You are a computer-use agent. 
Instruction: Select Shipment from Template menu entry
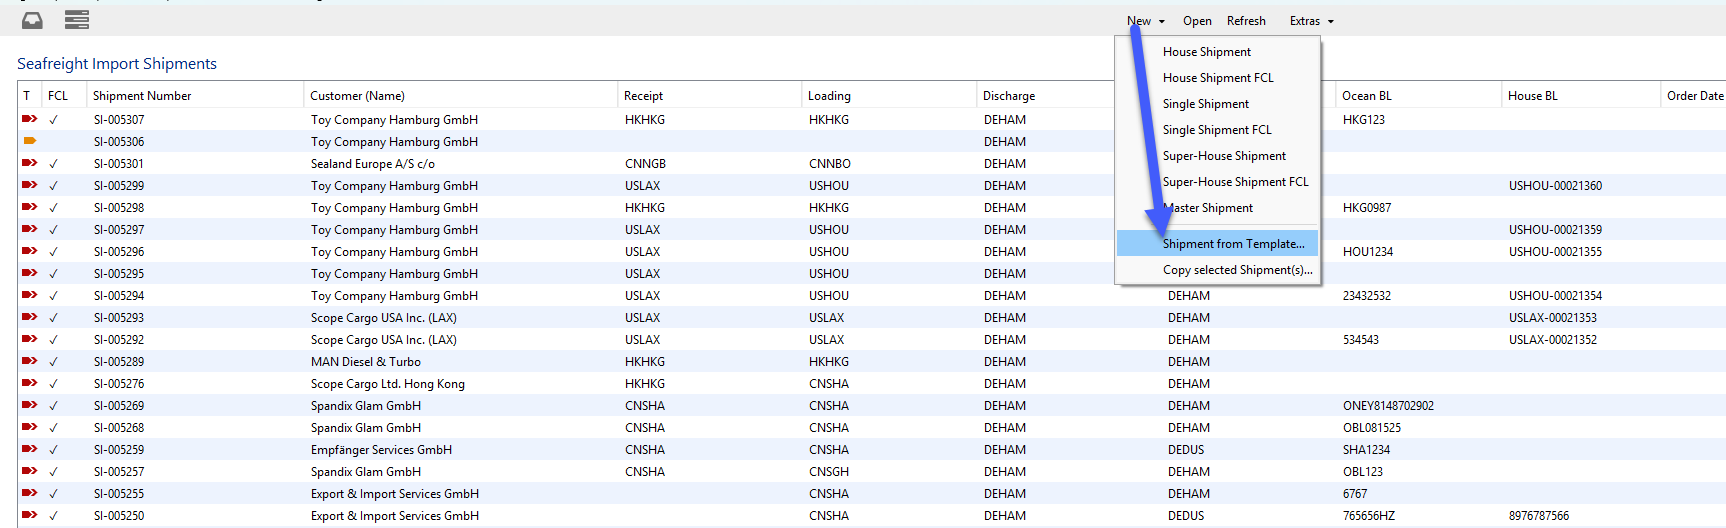(1233, 244)
